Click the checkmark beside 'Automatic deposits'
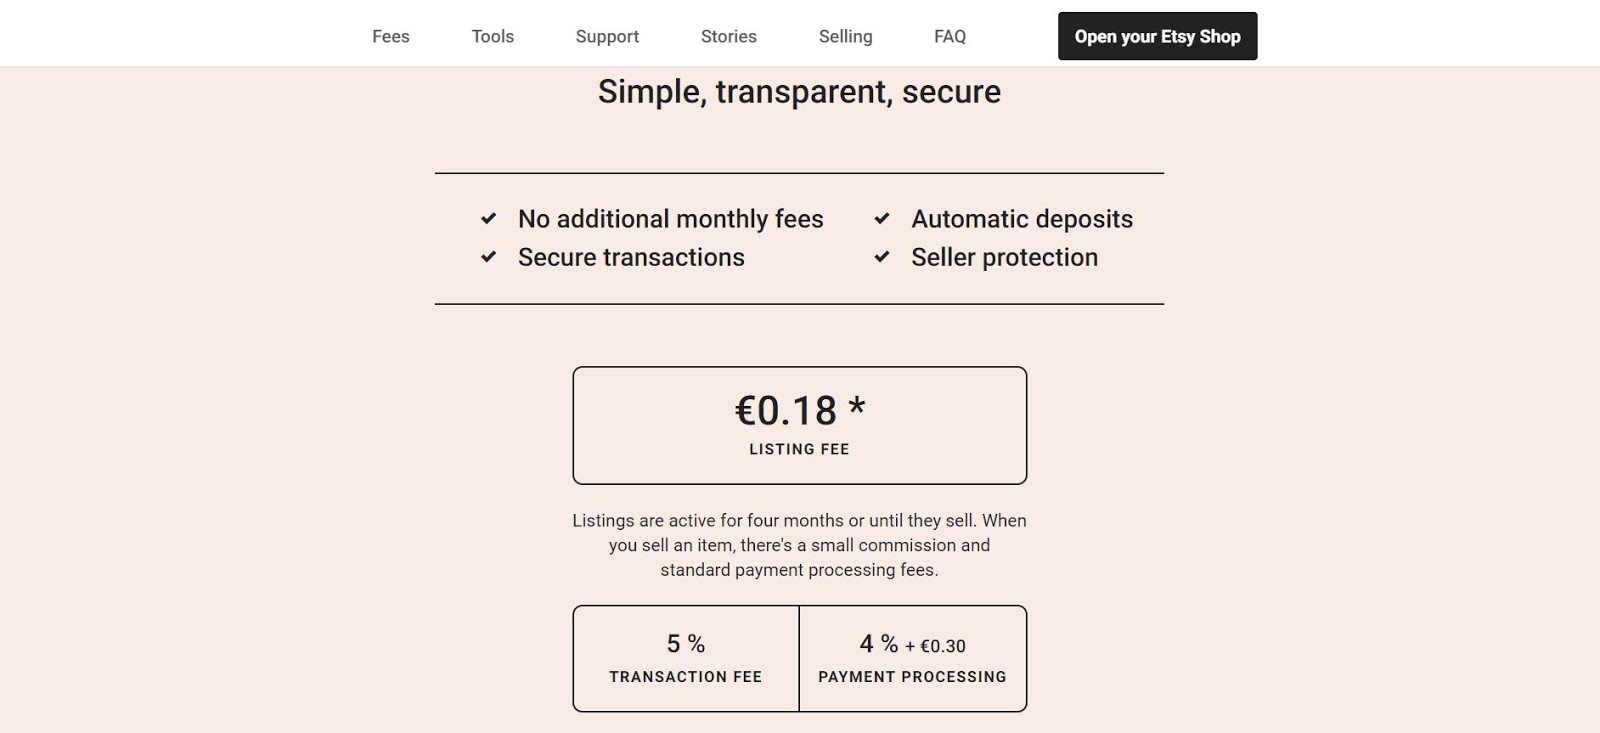Image resolution: width=1600 pixels, height=733 pixels. click(881, 218)
